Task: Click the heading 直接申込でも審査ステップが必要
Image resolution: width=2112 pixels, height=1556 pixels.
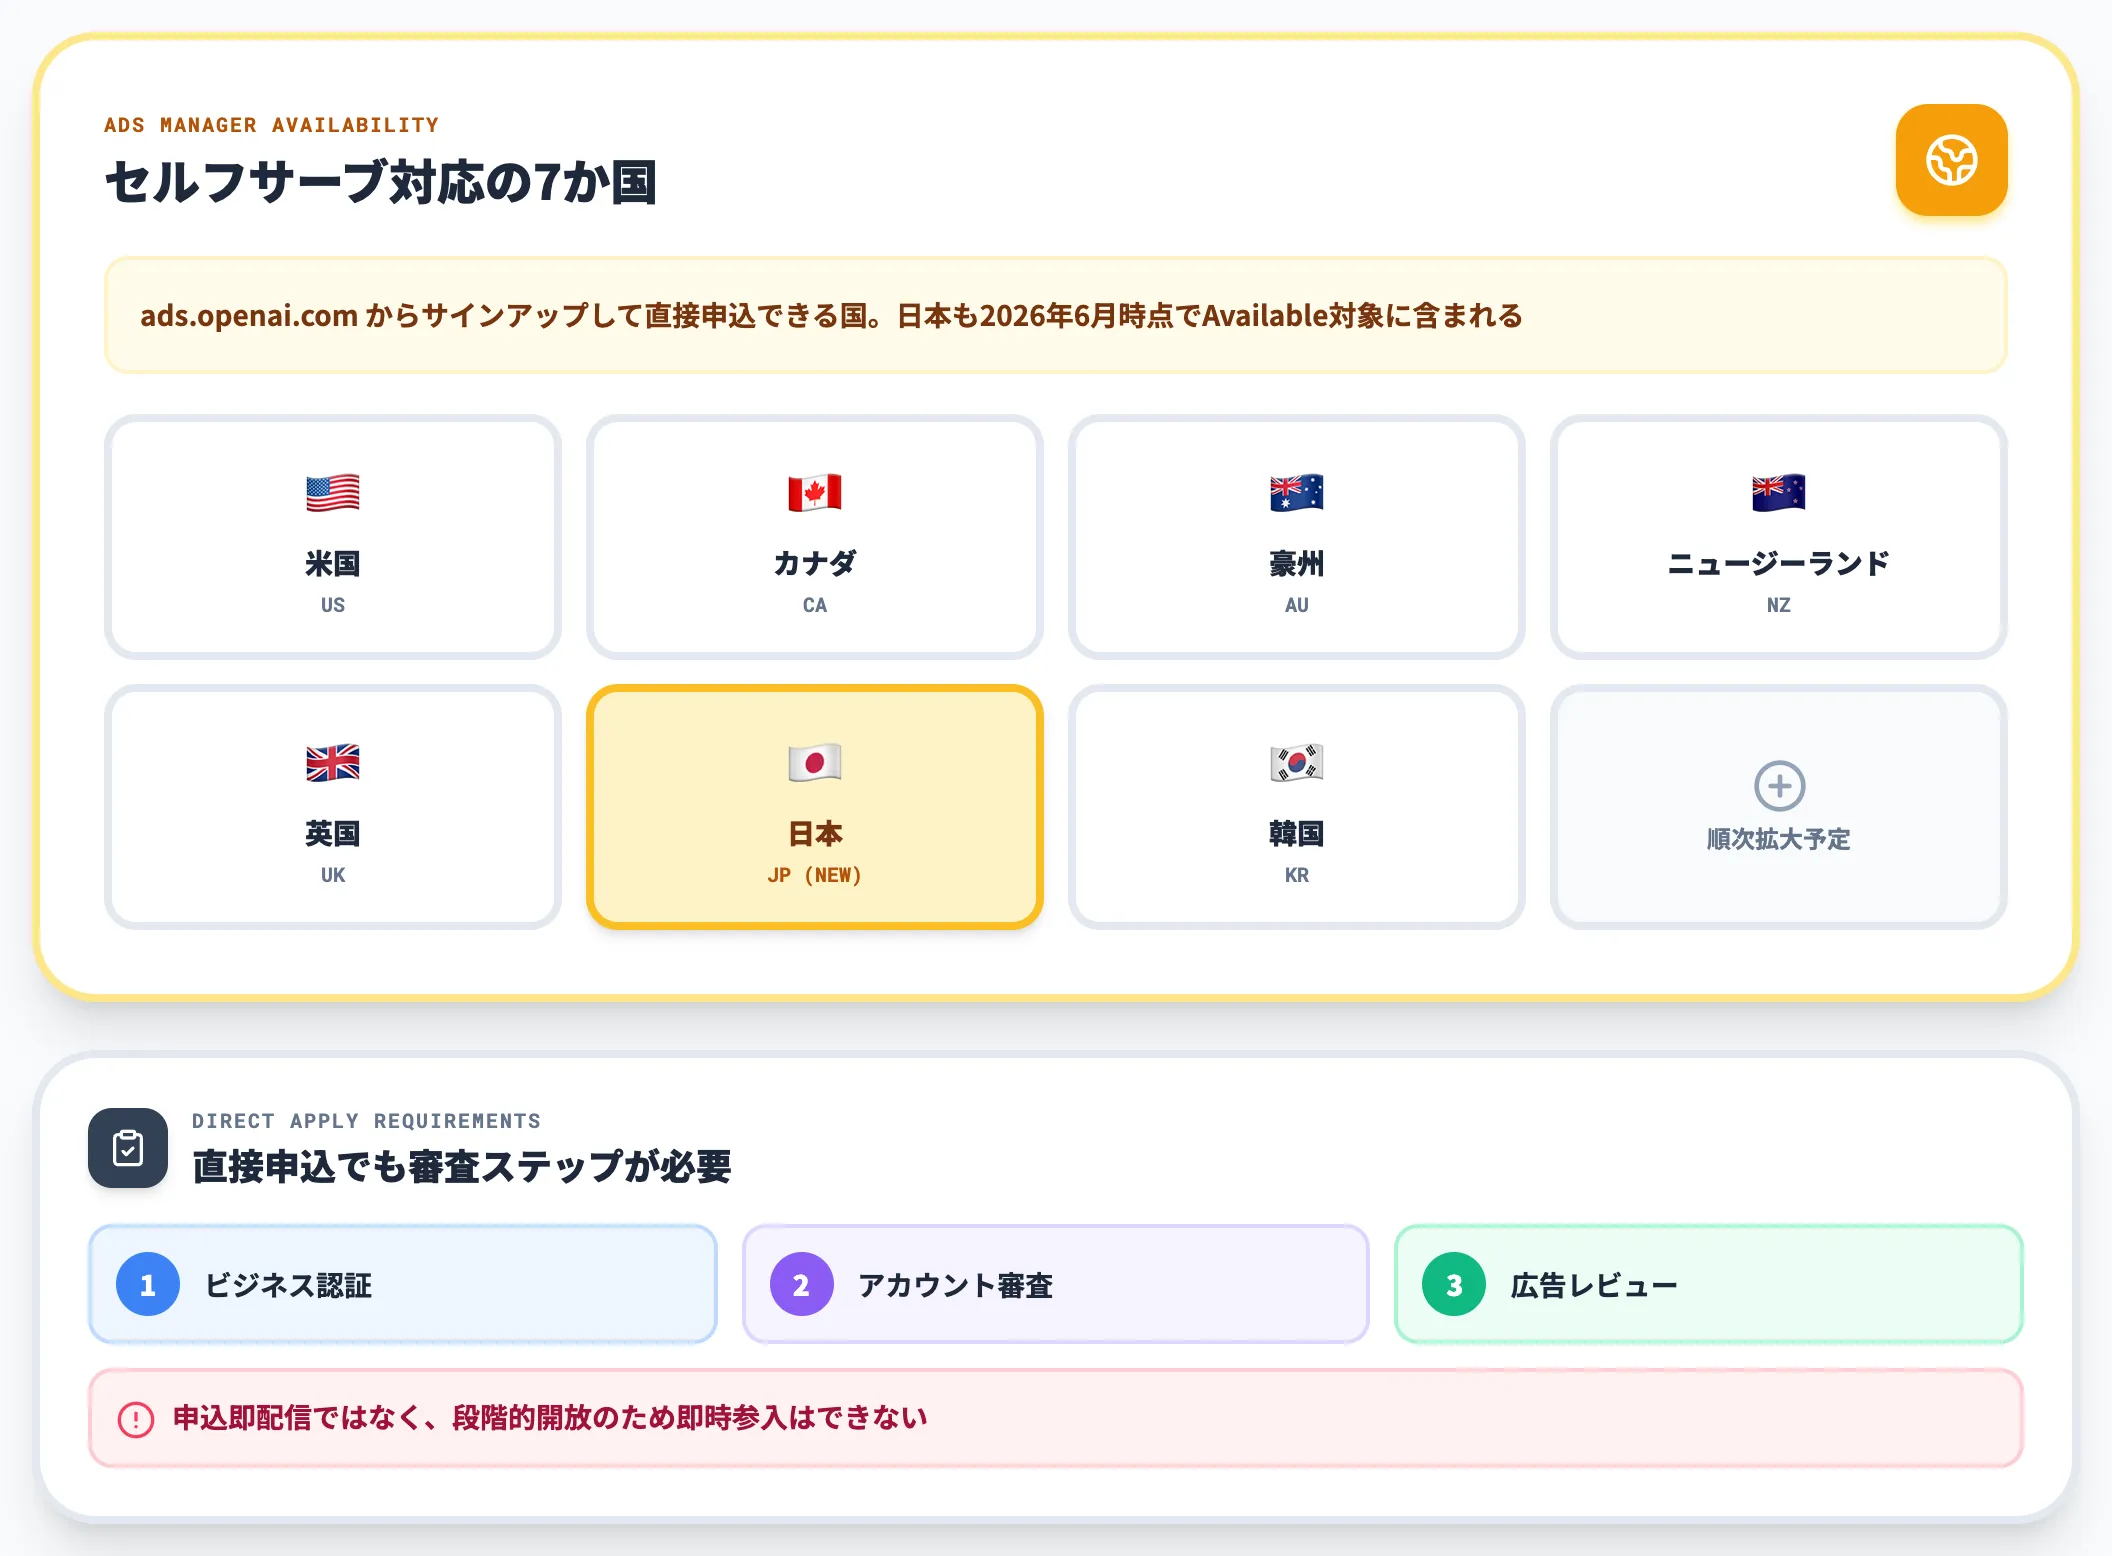Action: [462, 1166]
